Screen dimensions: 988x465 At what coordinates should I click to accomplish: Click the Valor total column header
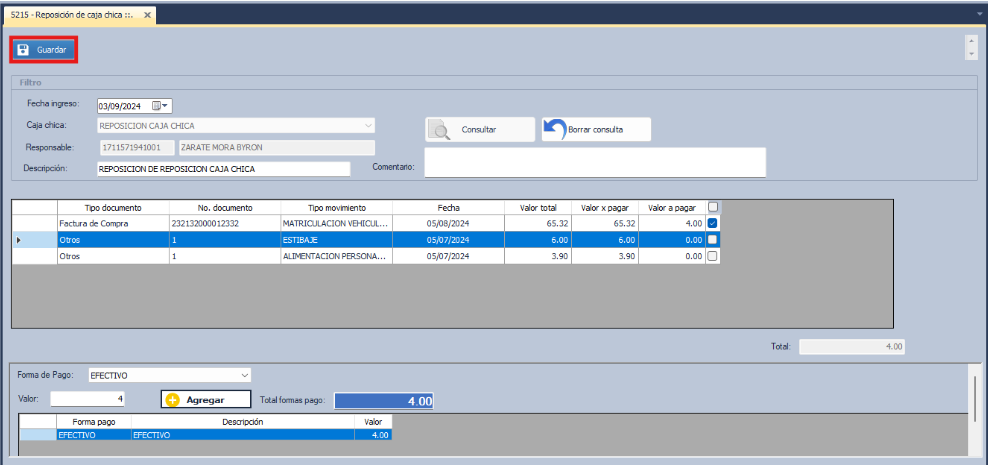[540, 207]
